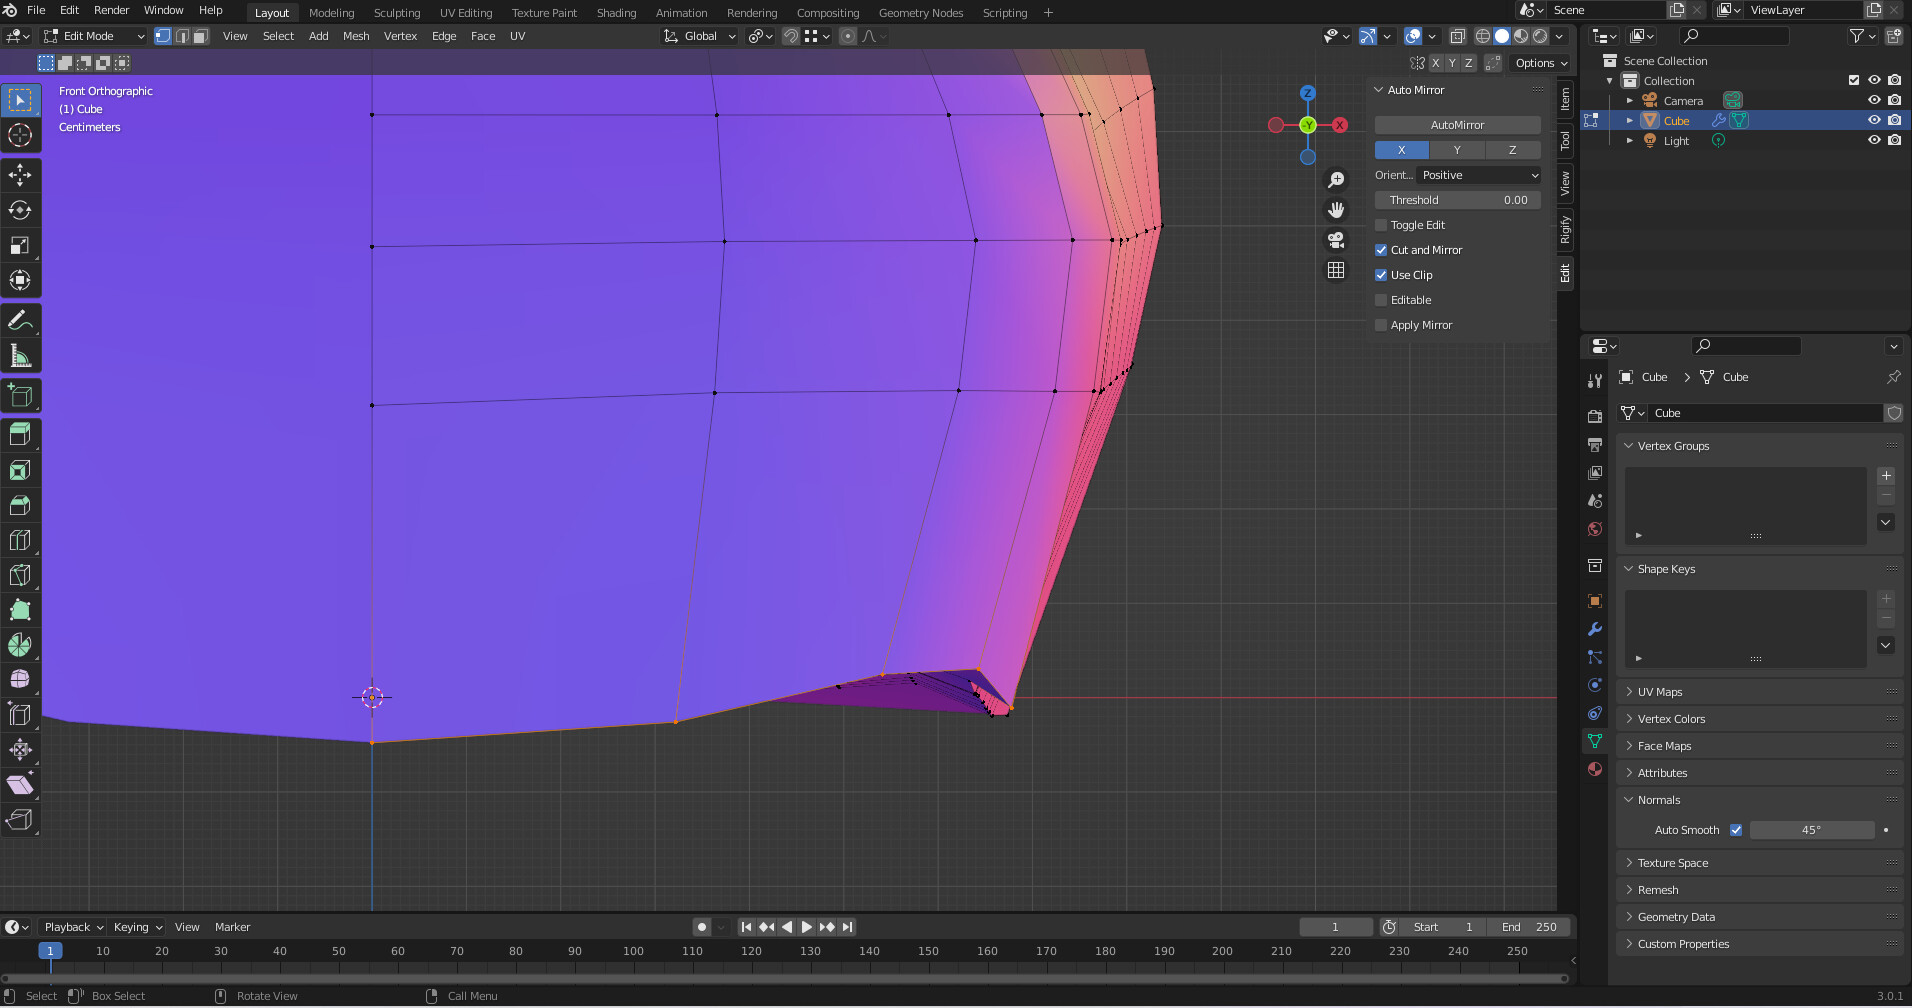Expand the Geometry Data section
This screenshot has height=1008, width=1914.
[1676, 917]
